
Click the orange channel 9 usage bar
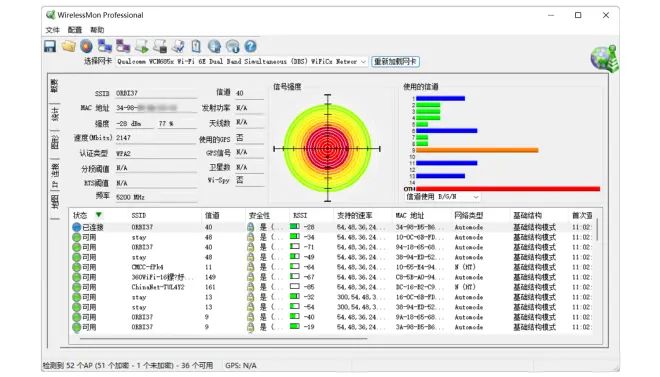point(477,150)
